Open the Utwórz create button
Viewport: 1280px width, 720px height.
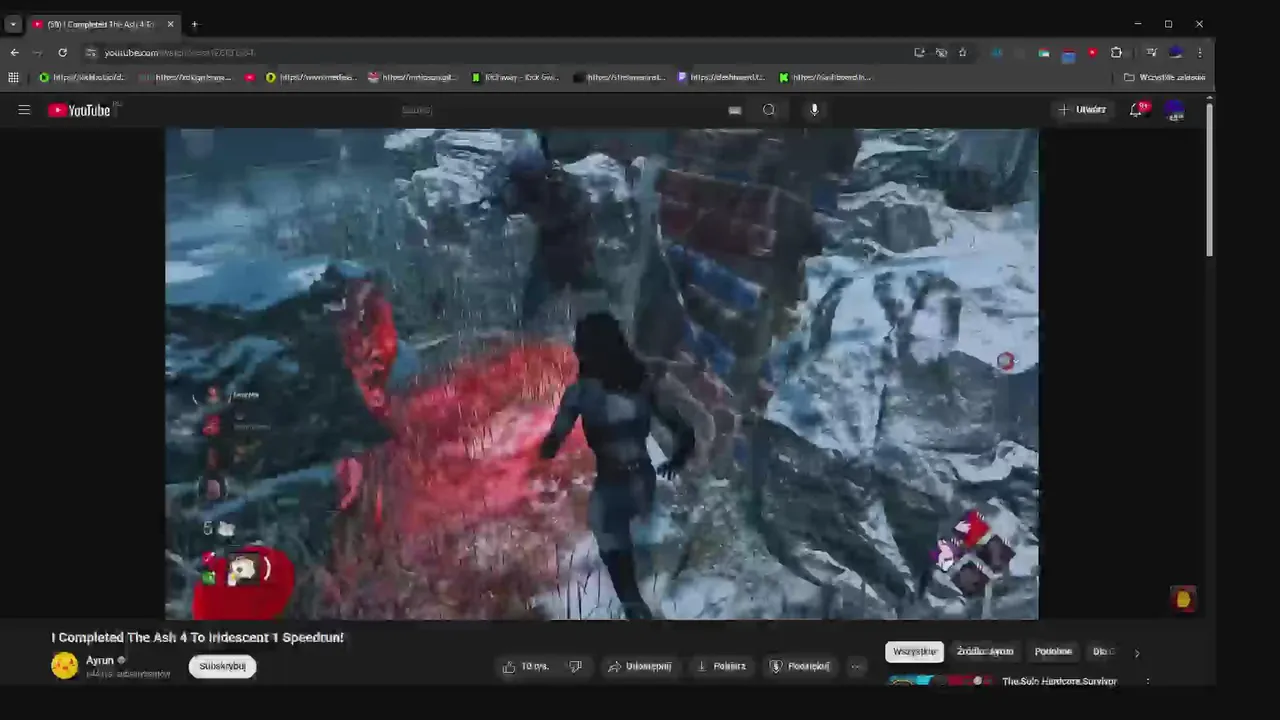pyautogui.click(x=1083, y=110)
